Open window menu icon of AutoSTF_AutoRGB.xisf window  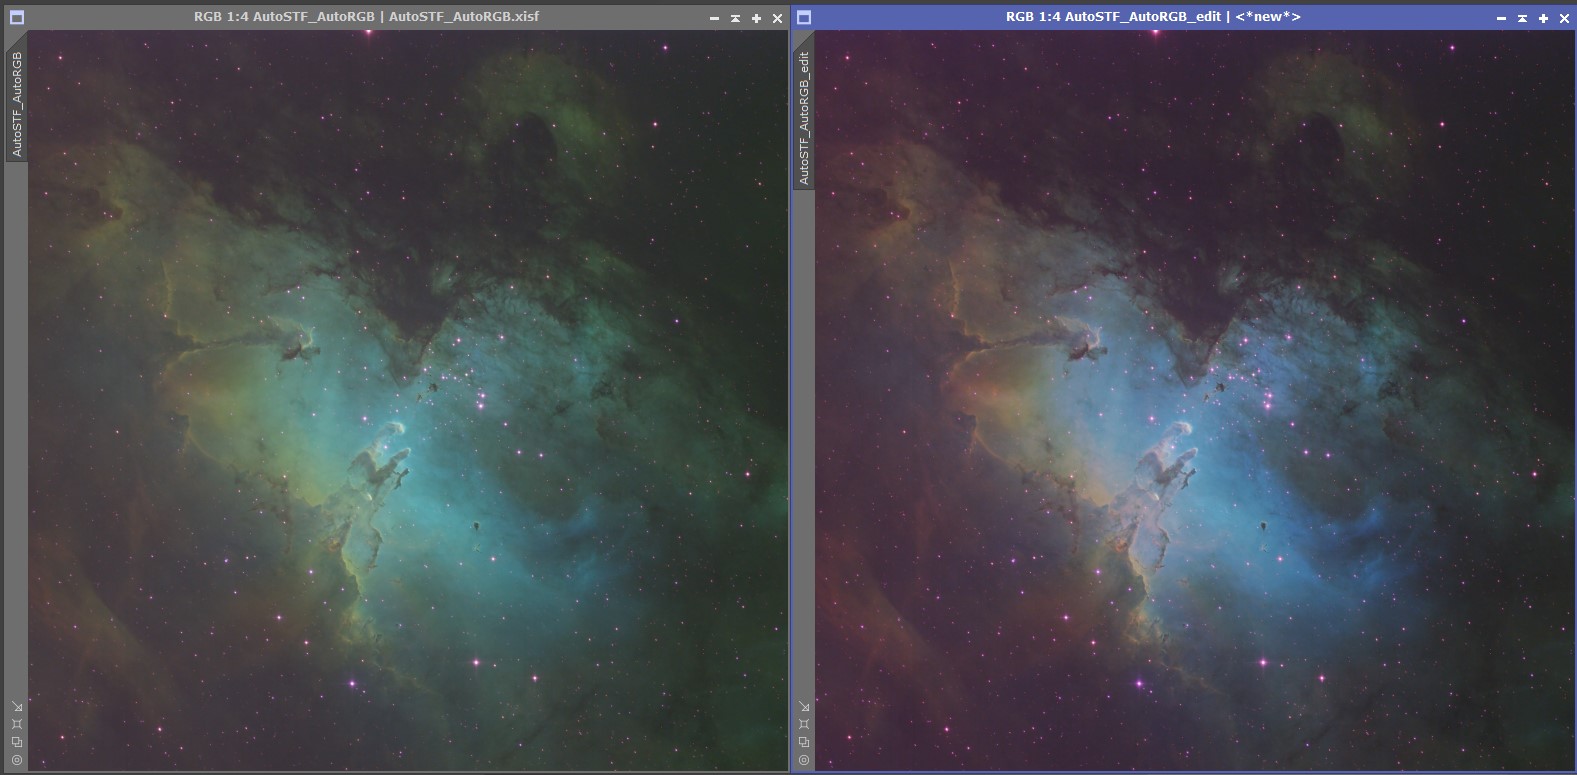[16, 17]
